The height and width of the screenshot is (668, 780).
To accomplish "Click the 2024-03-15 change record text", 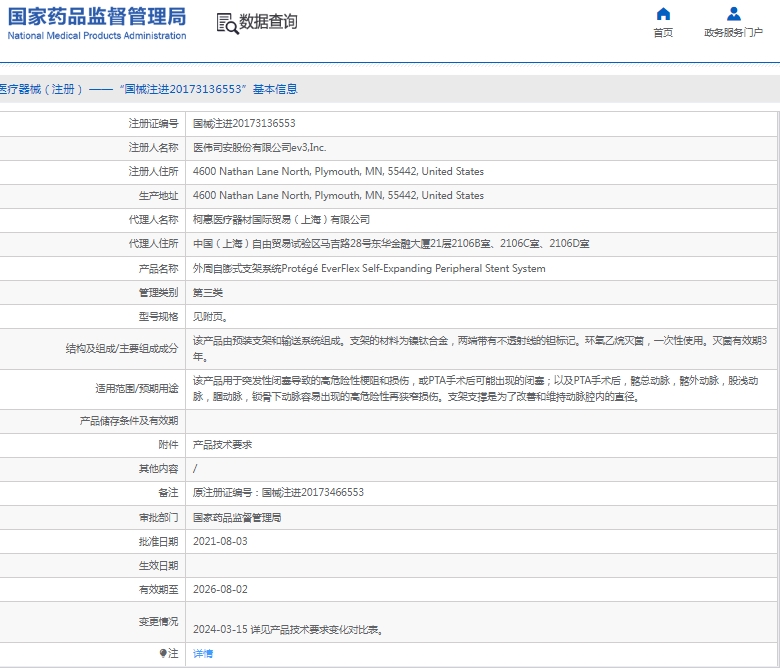I will [289, 630].
